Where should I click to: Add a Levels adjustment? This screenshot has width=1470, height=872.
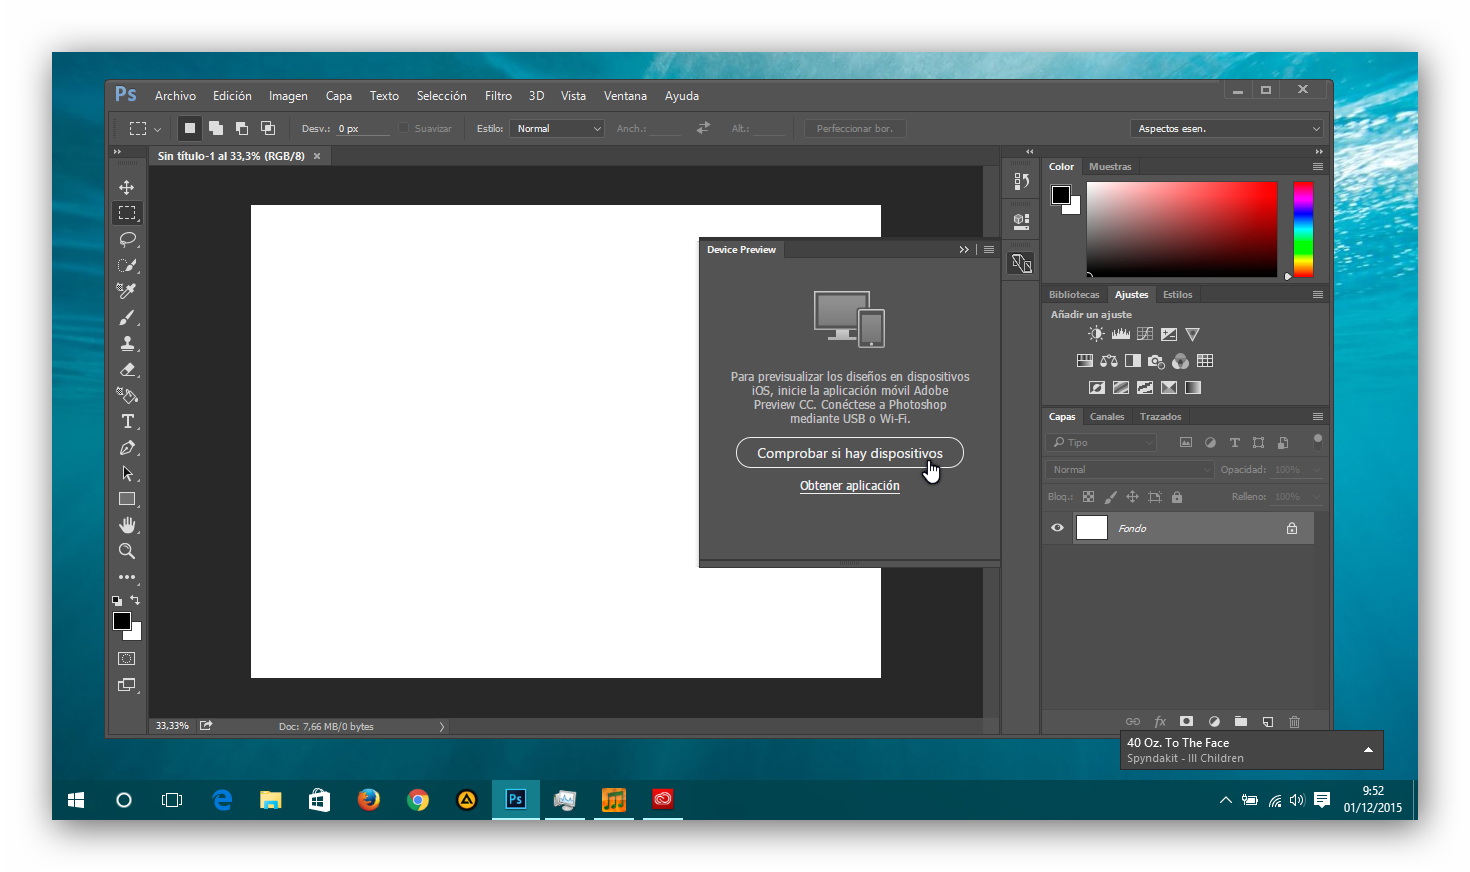[1120, 334]
